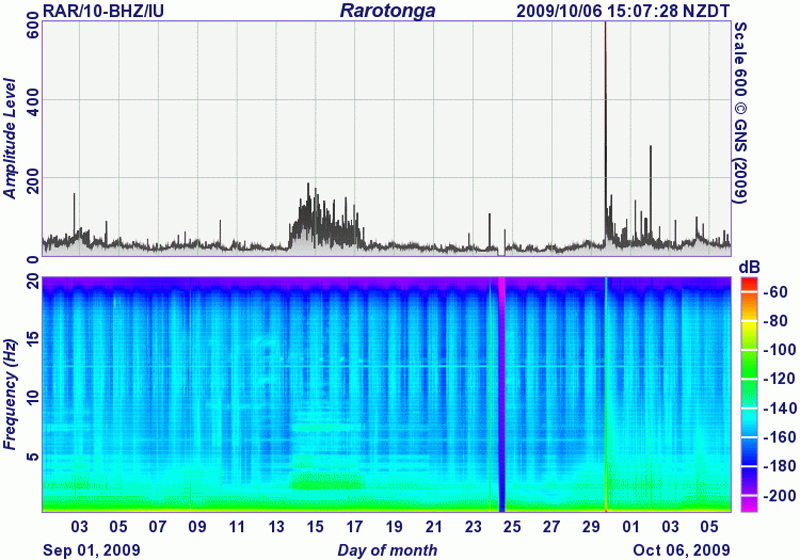Click the 10 Hz frequency tick label
The height and width of the screenshot is (560, 800).
[32, 396]
